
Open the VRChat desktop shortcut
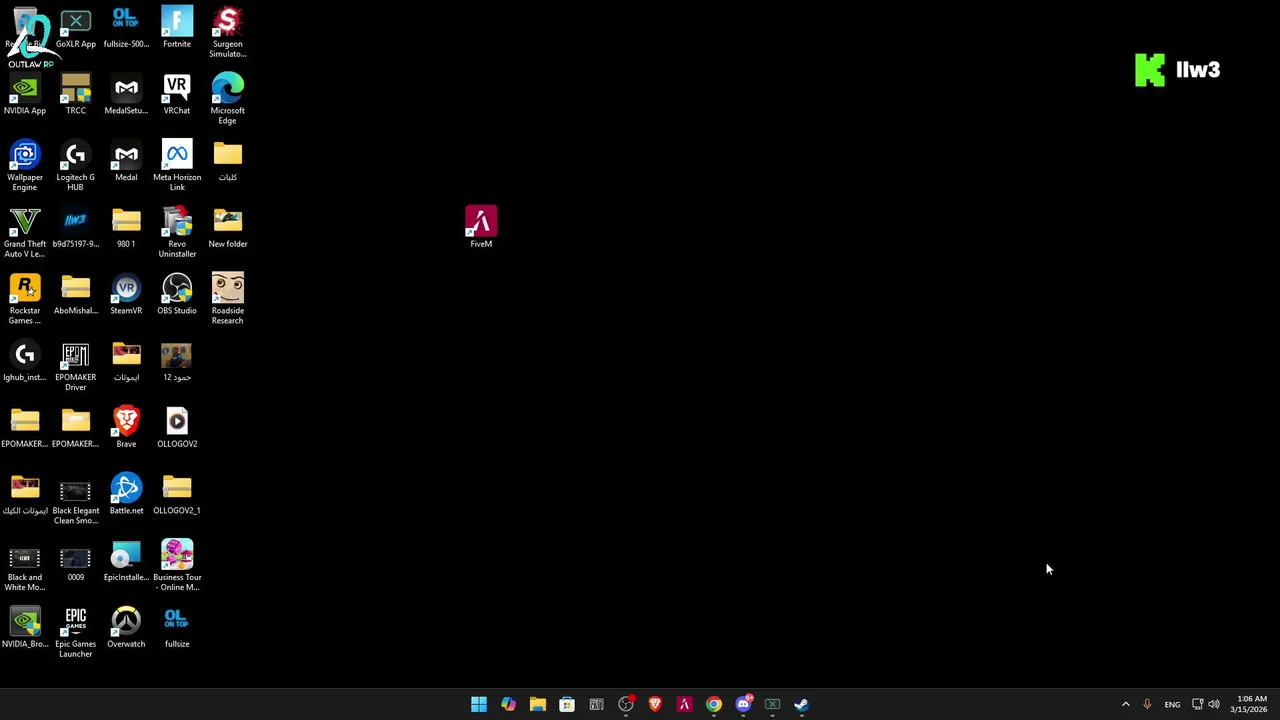177,95
